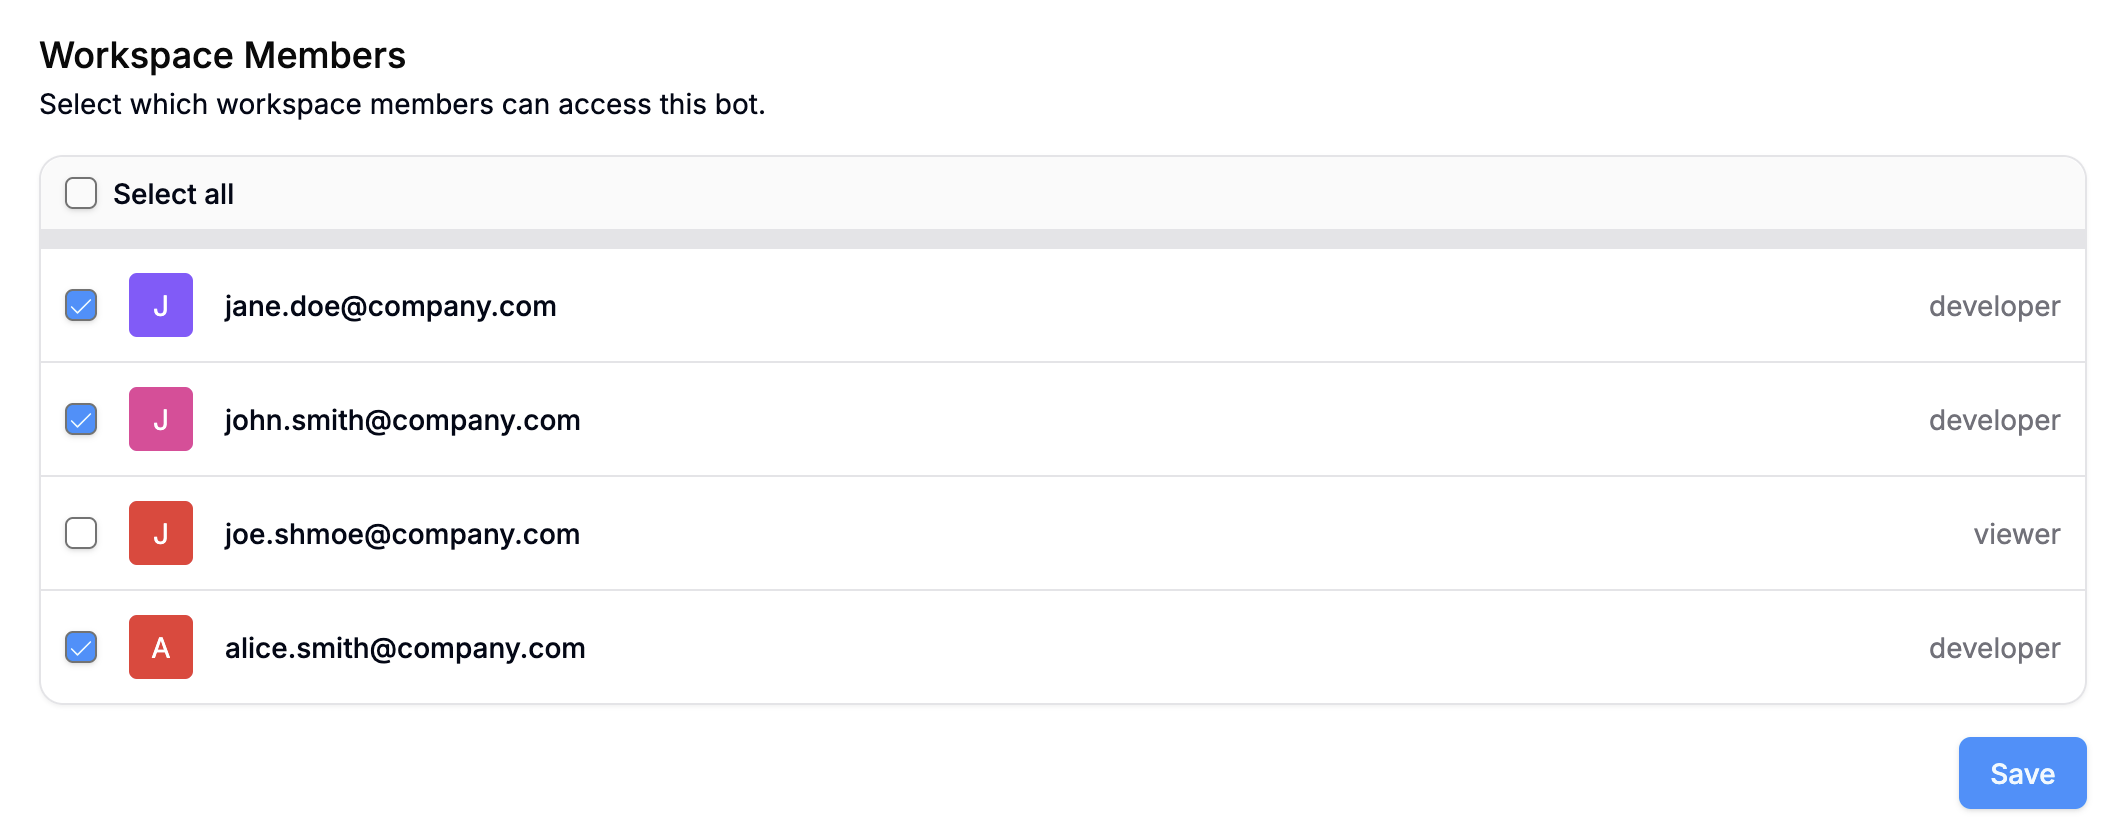The width and height of the screenshot is (2118, 834).
Task: Select the jane.doe@company.com email text
Action: pyautogui.click(x=390, y=306)
